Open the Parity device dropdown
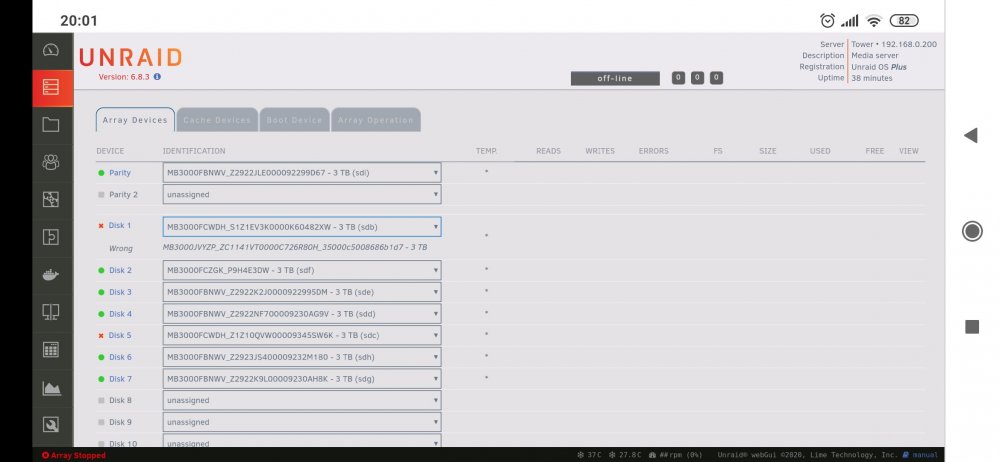The height and width of the screenshot is (462, 1000). coord(302,172)
